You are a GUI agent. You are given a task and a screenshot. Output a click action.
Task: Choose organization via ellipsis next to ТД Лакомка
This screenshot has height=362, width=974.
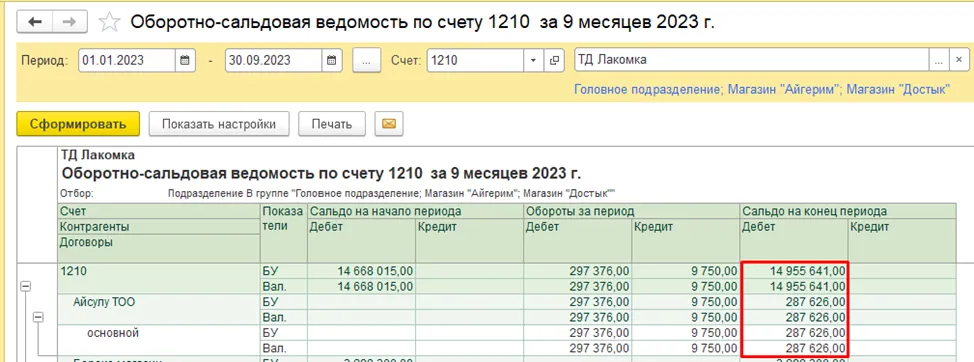click(x=939, y=60)
